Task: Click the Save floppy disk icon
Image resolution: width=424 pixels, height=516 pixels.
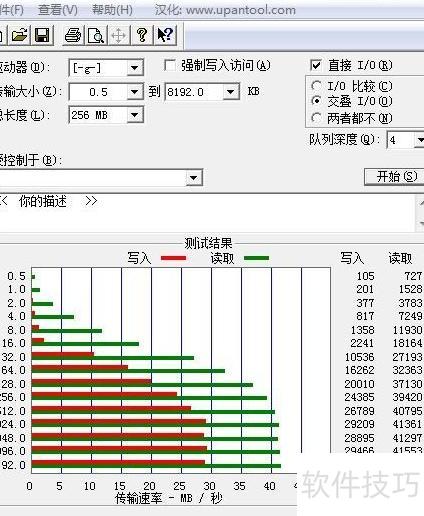Action: [42, 35]
